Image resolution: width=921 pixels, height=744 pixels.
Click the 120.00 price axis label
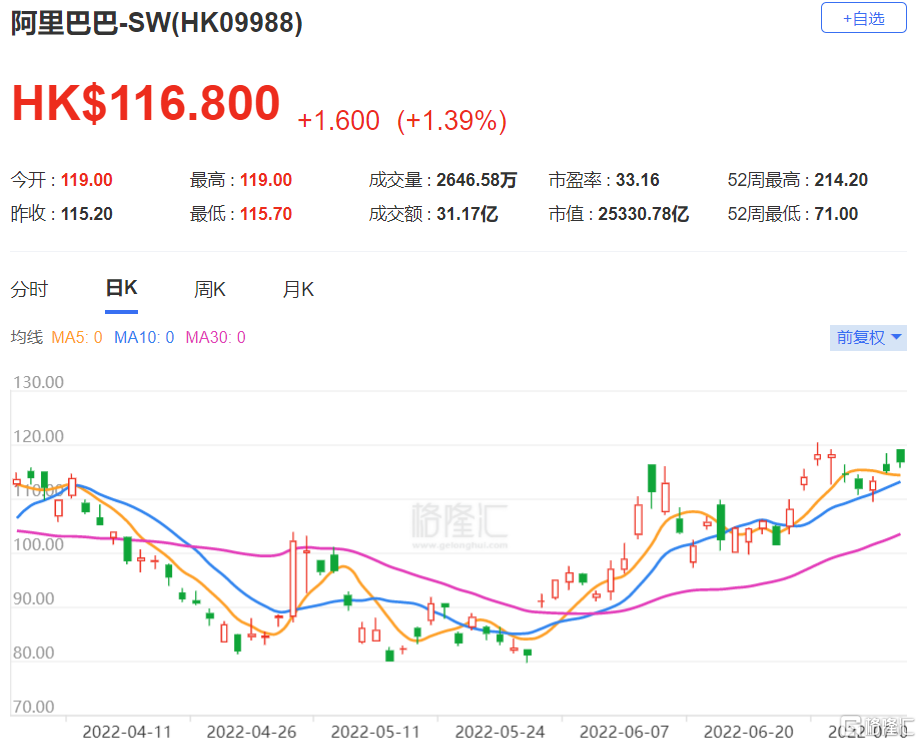38,436
